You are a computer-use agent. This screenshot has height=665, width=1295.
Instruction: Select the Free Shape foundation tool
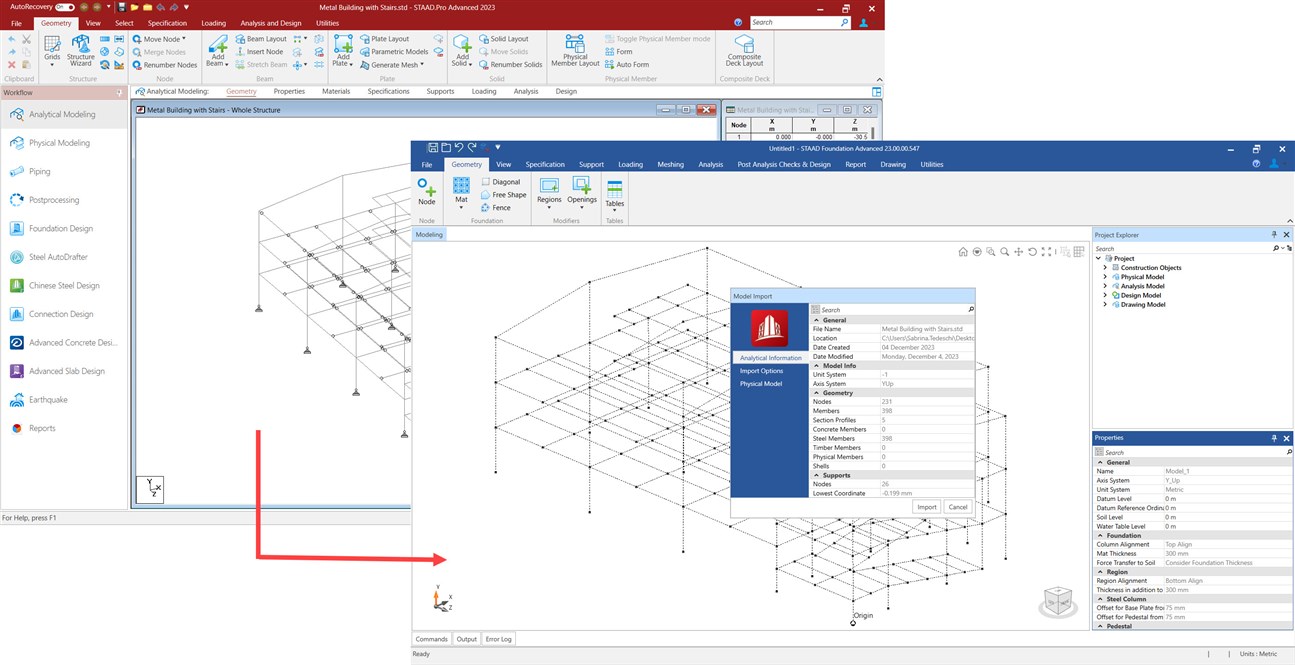[503, 195]
